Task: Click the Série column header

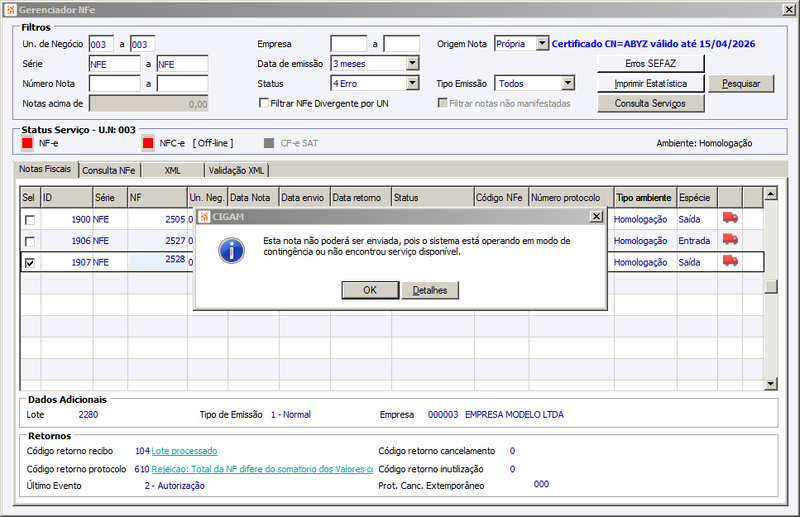Action: pos(110,198)
